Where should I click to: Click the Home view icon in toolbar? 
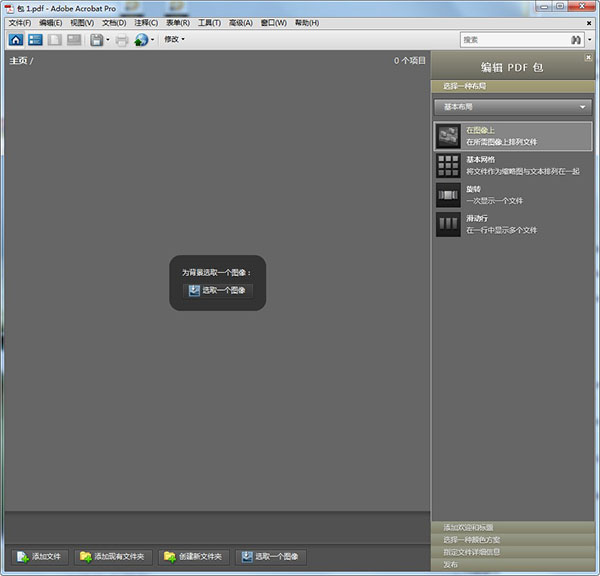(x=16, y=40)
